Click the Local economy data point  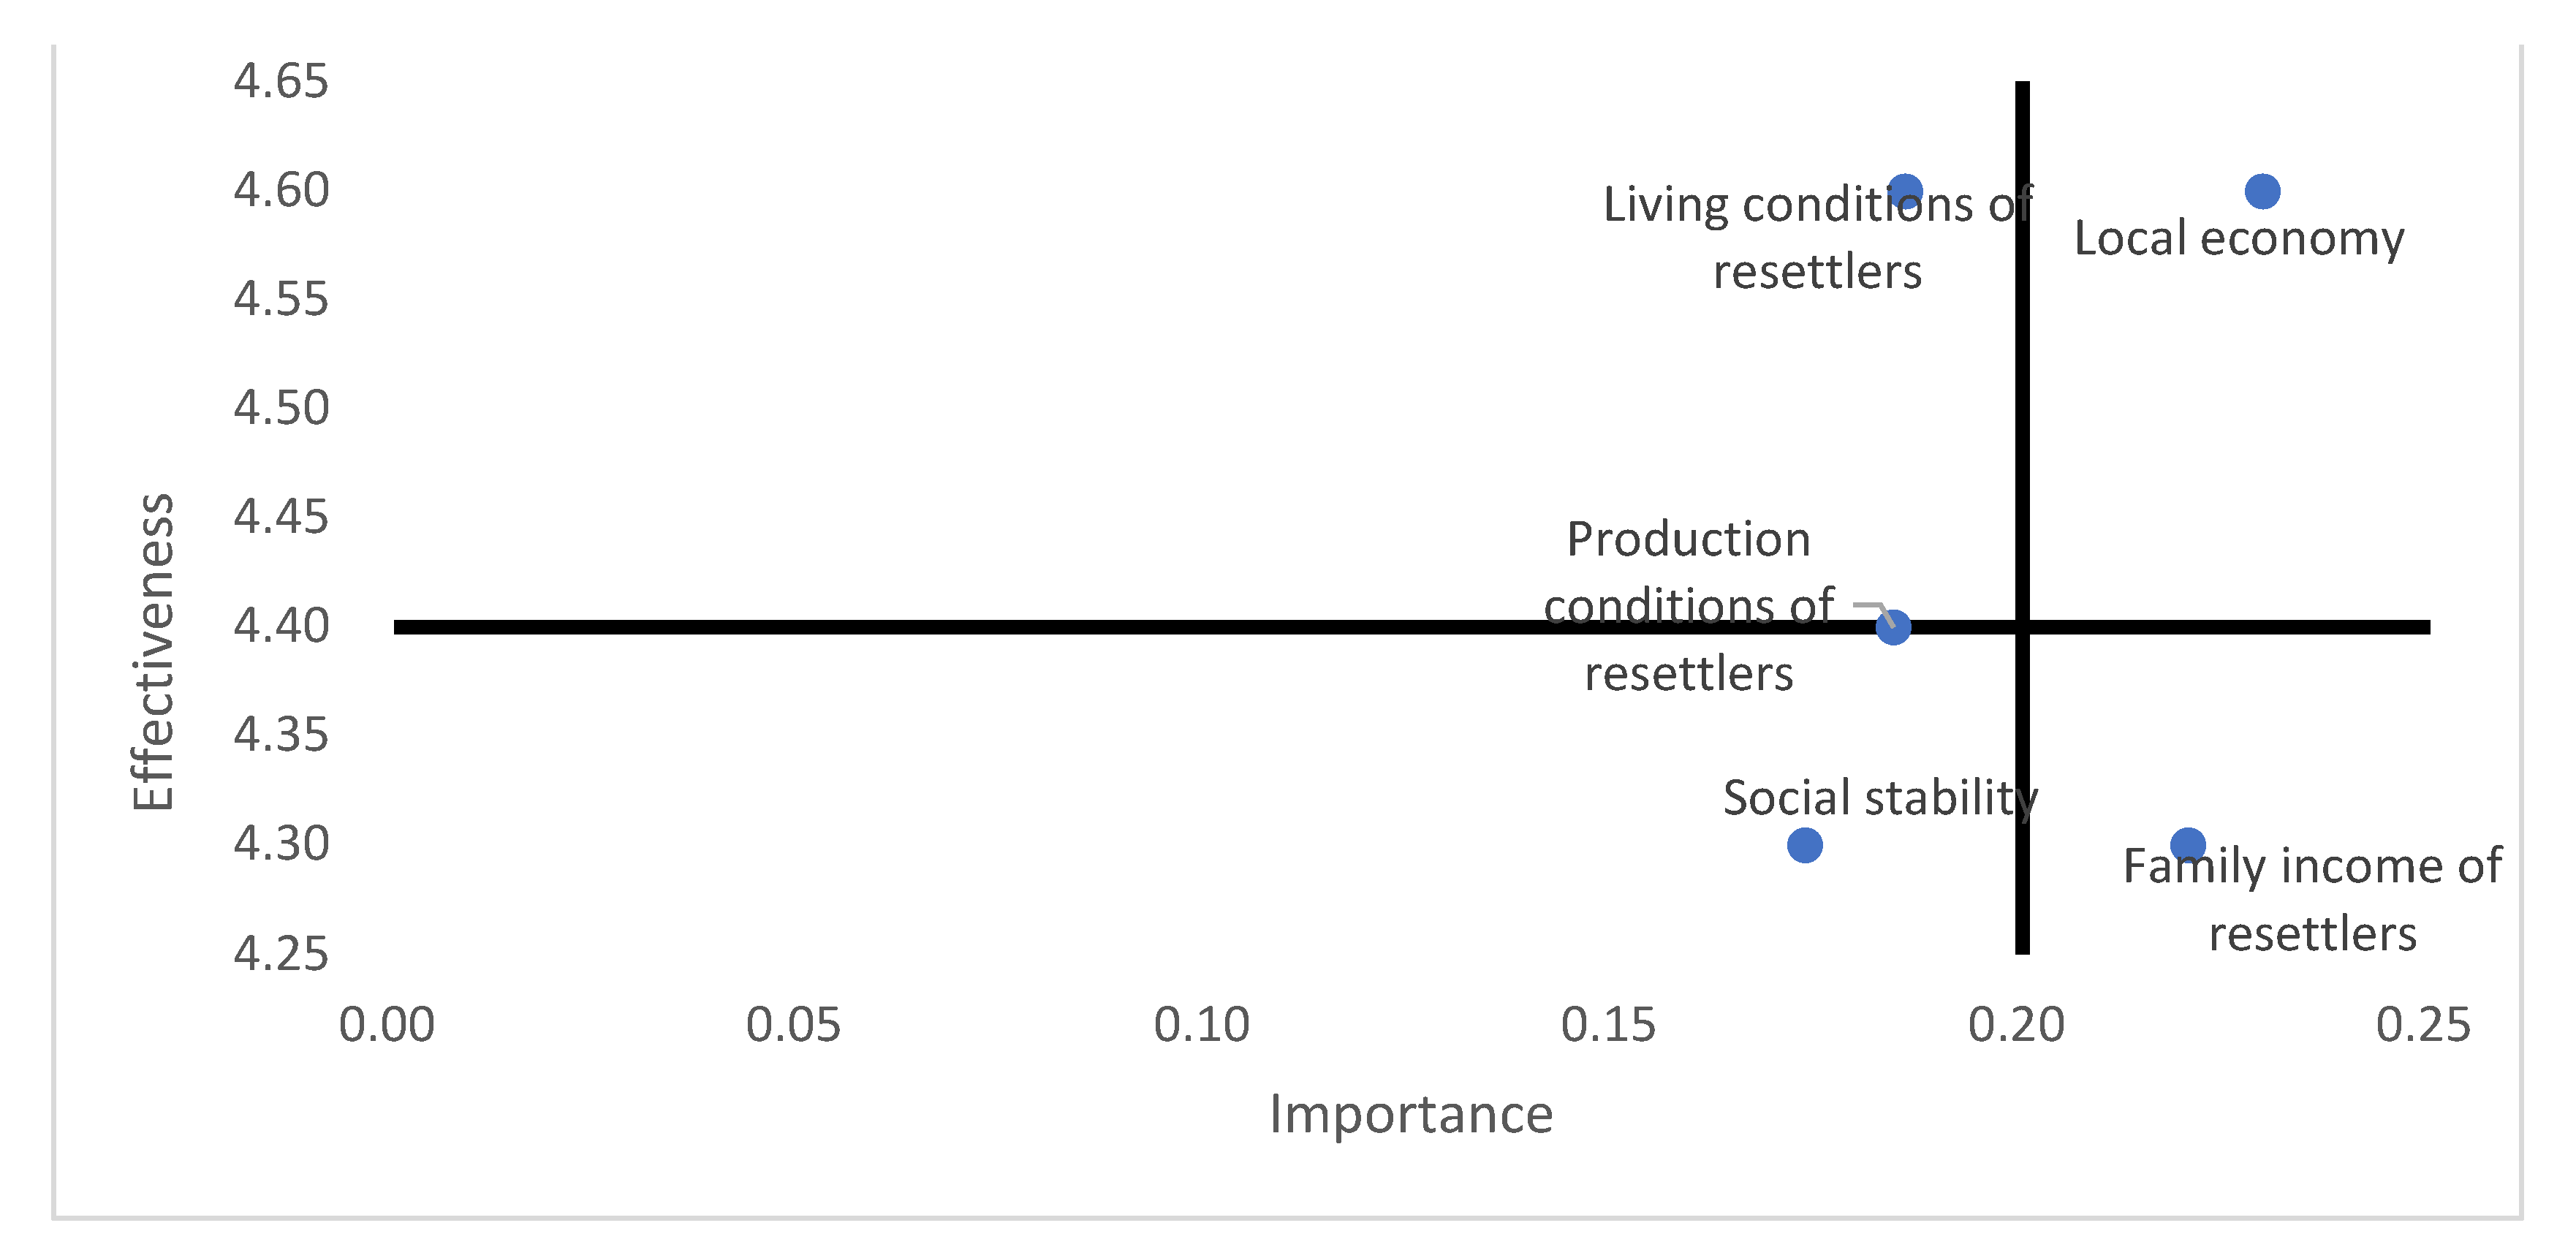2262,191
